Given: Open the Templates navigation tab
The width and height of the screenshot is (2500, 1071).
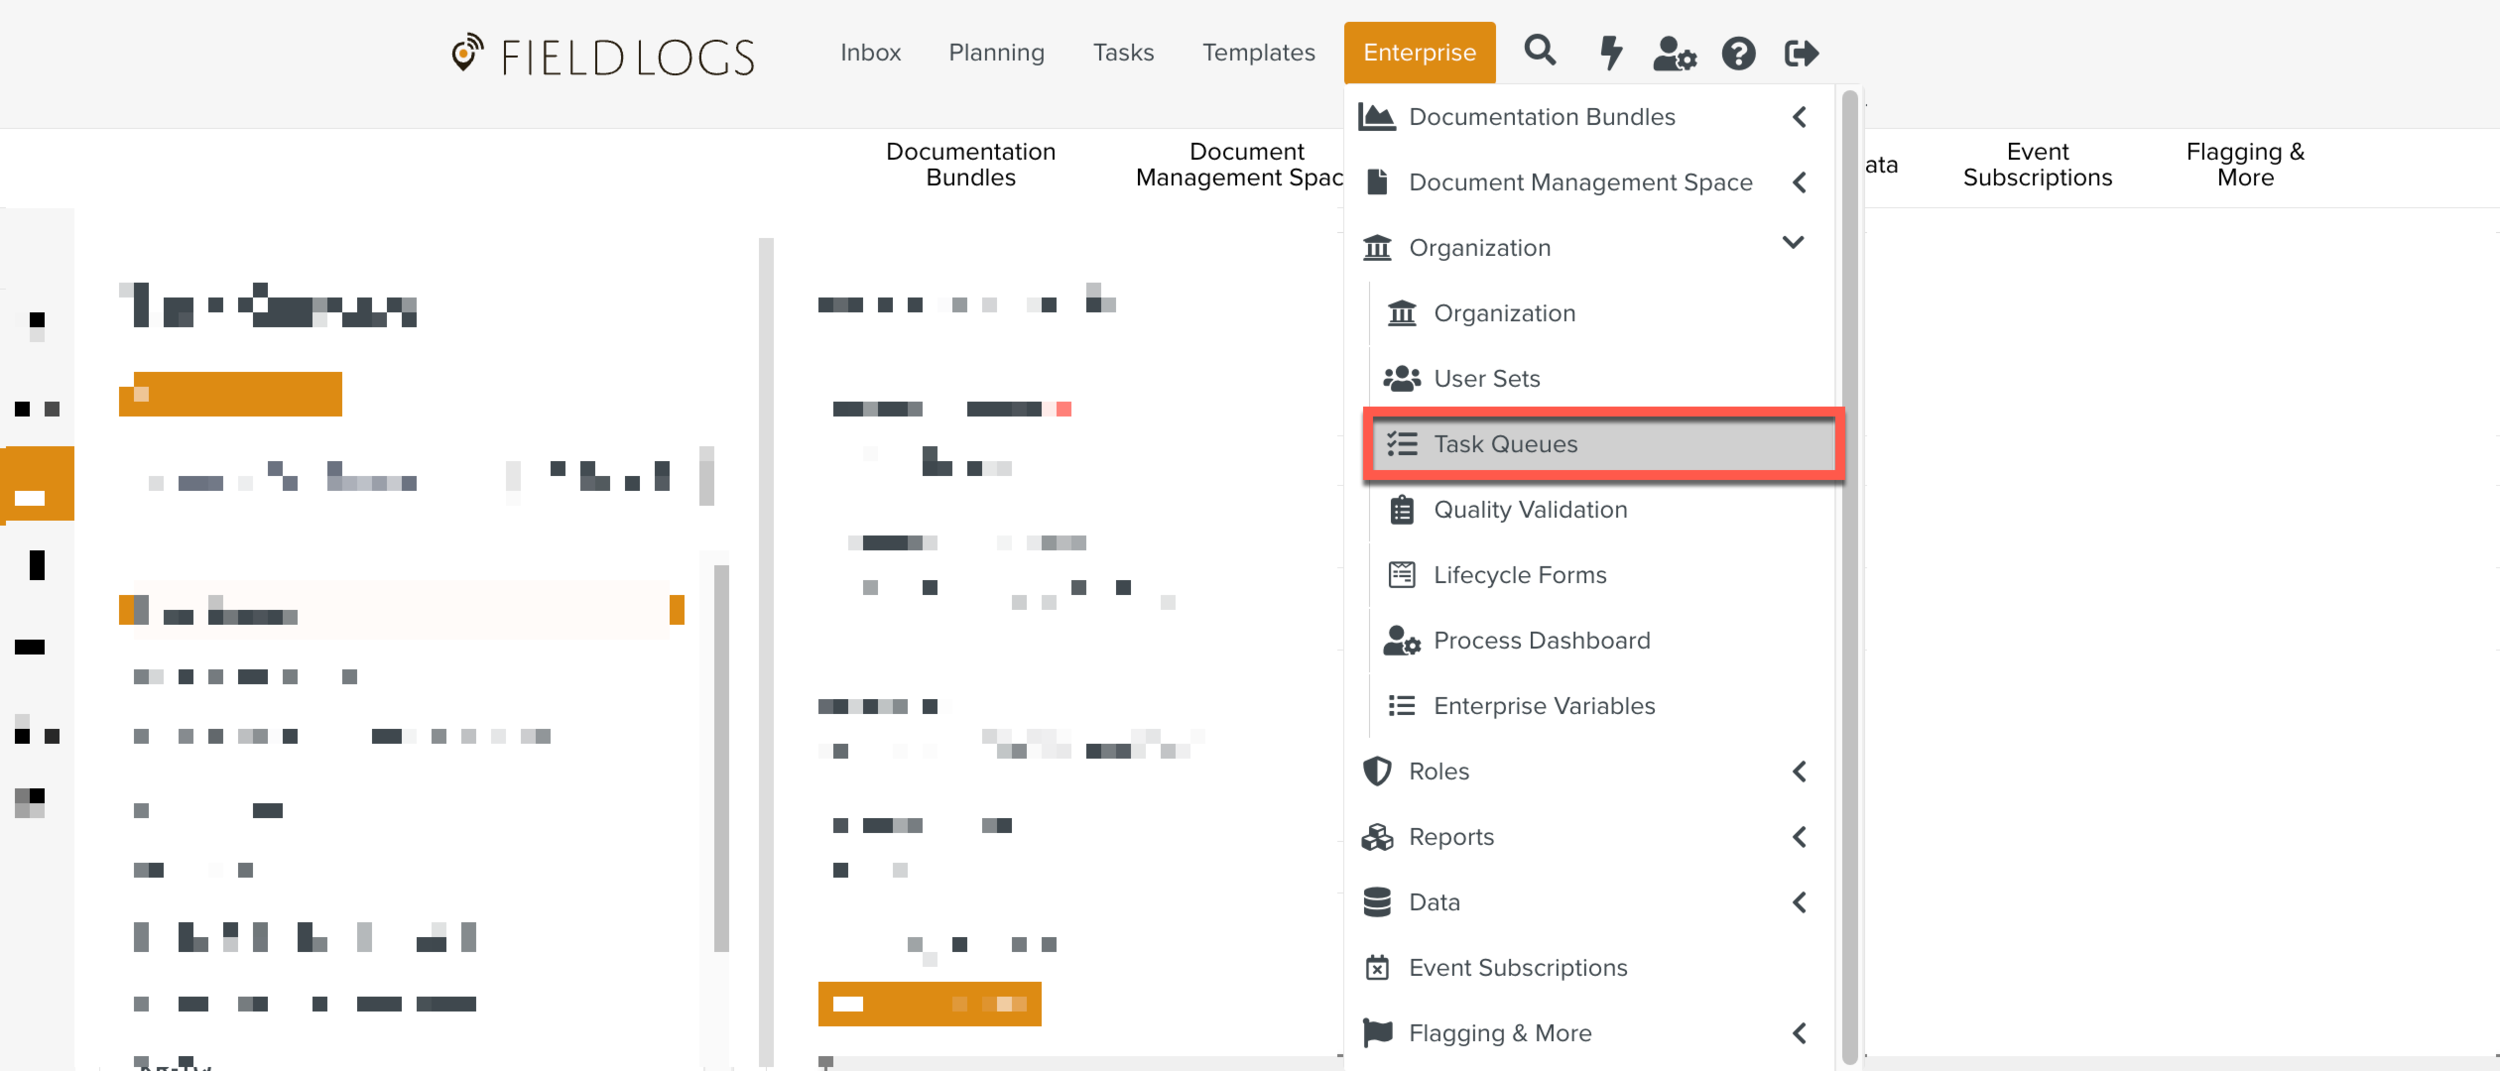Looking at the screenshot, I should point(1258,52).
